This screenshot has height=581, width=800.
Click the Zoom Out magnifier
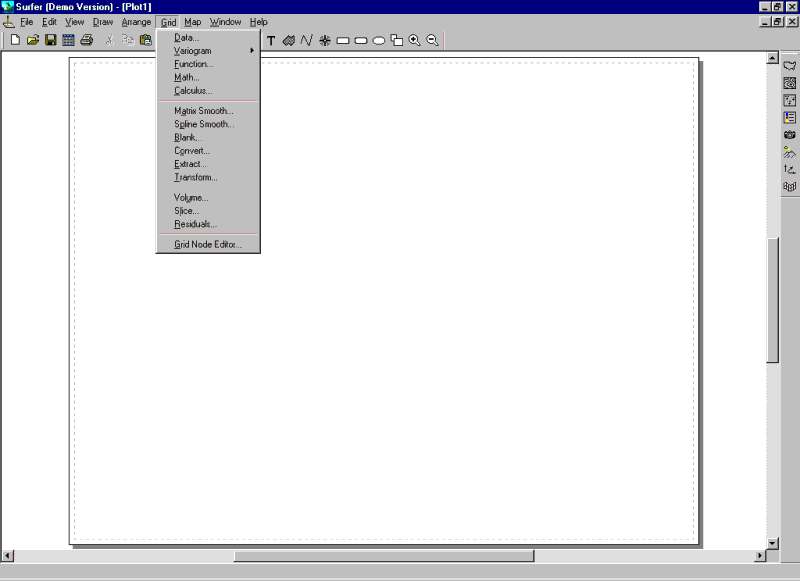432,40
